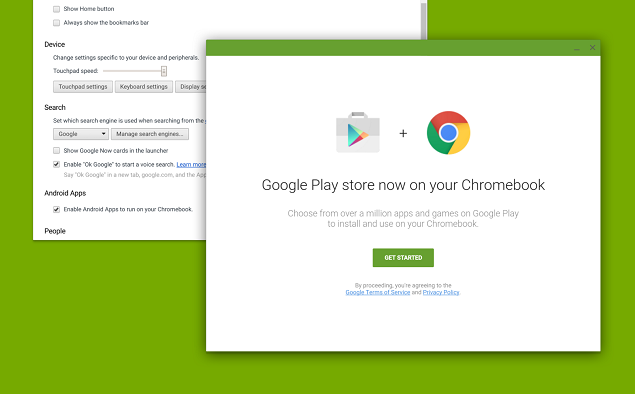The image size is (635, 394).
Task: Click the plus sign between the logos
Action: coord(403,133)
